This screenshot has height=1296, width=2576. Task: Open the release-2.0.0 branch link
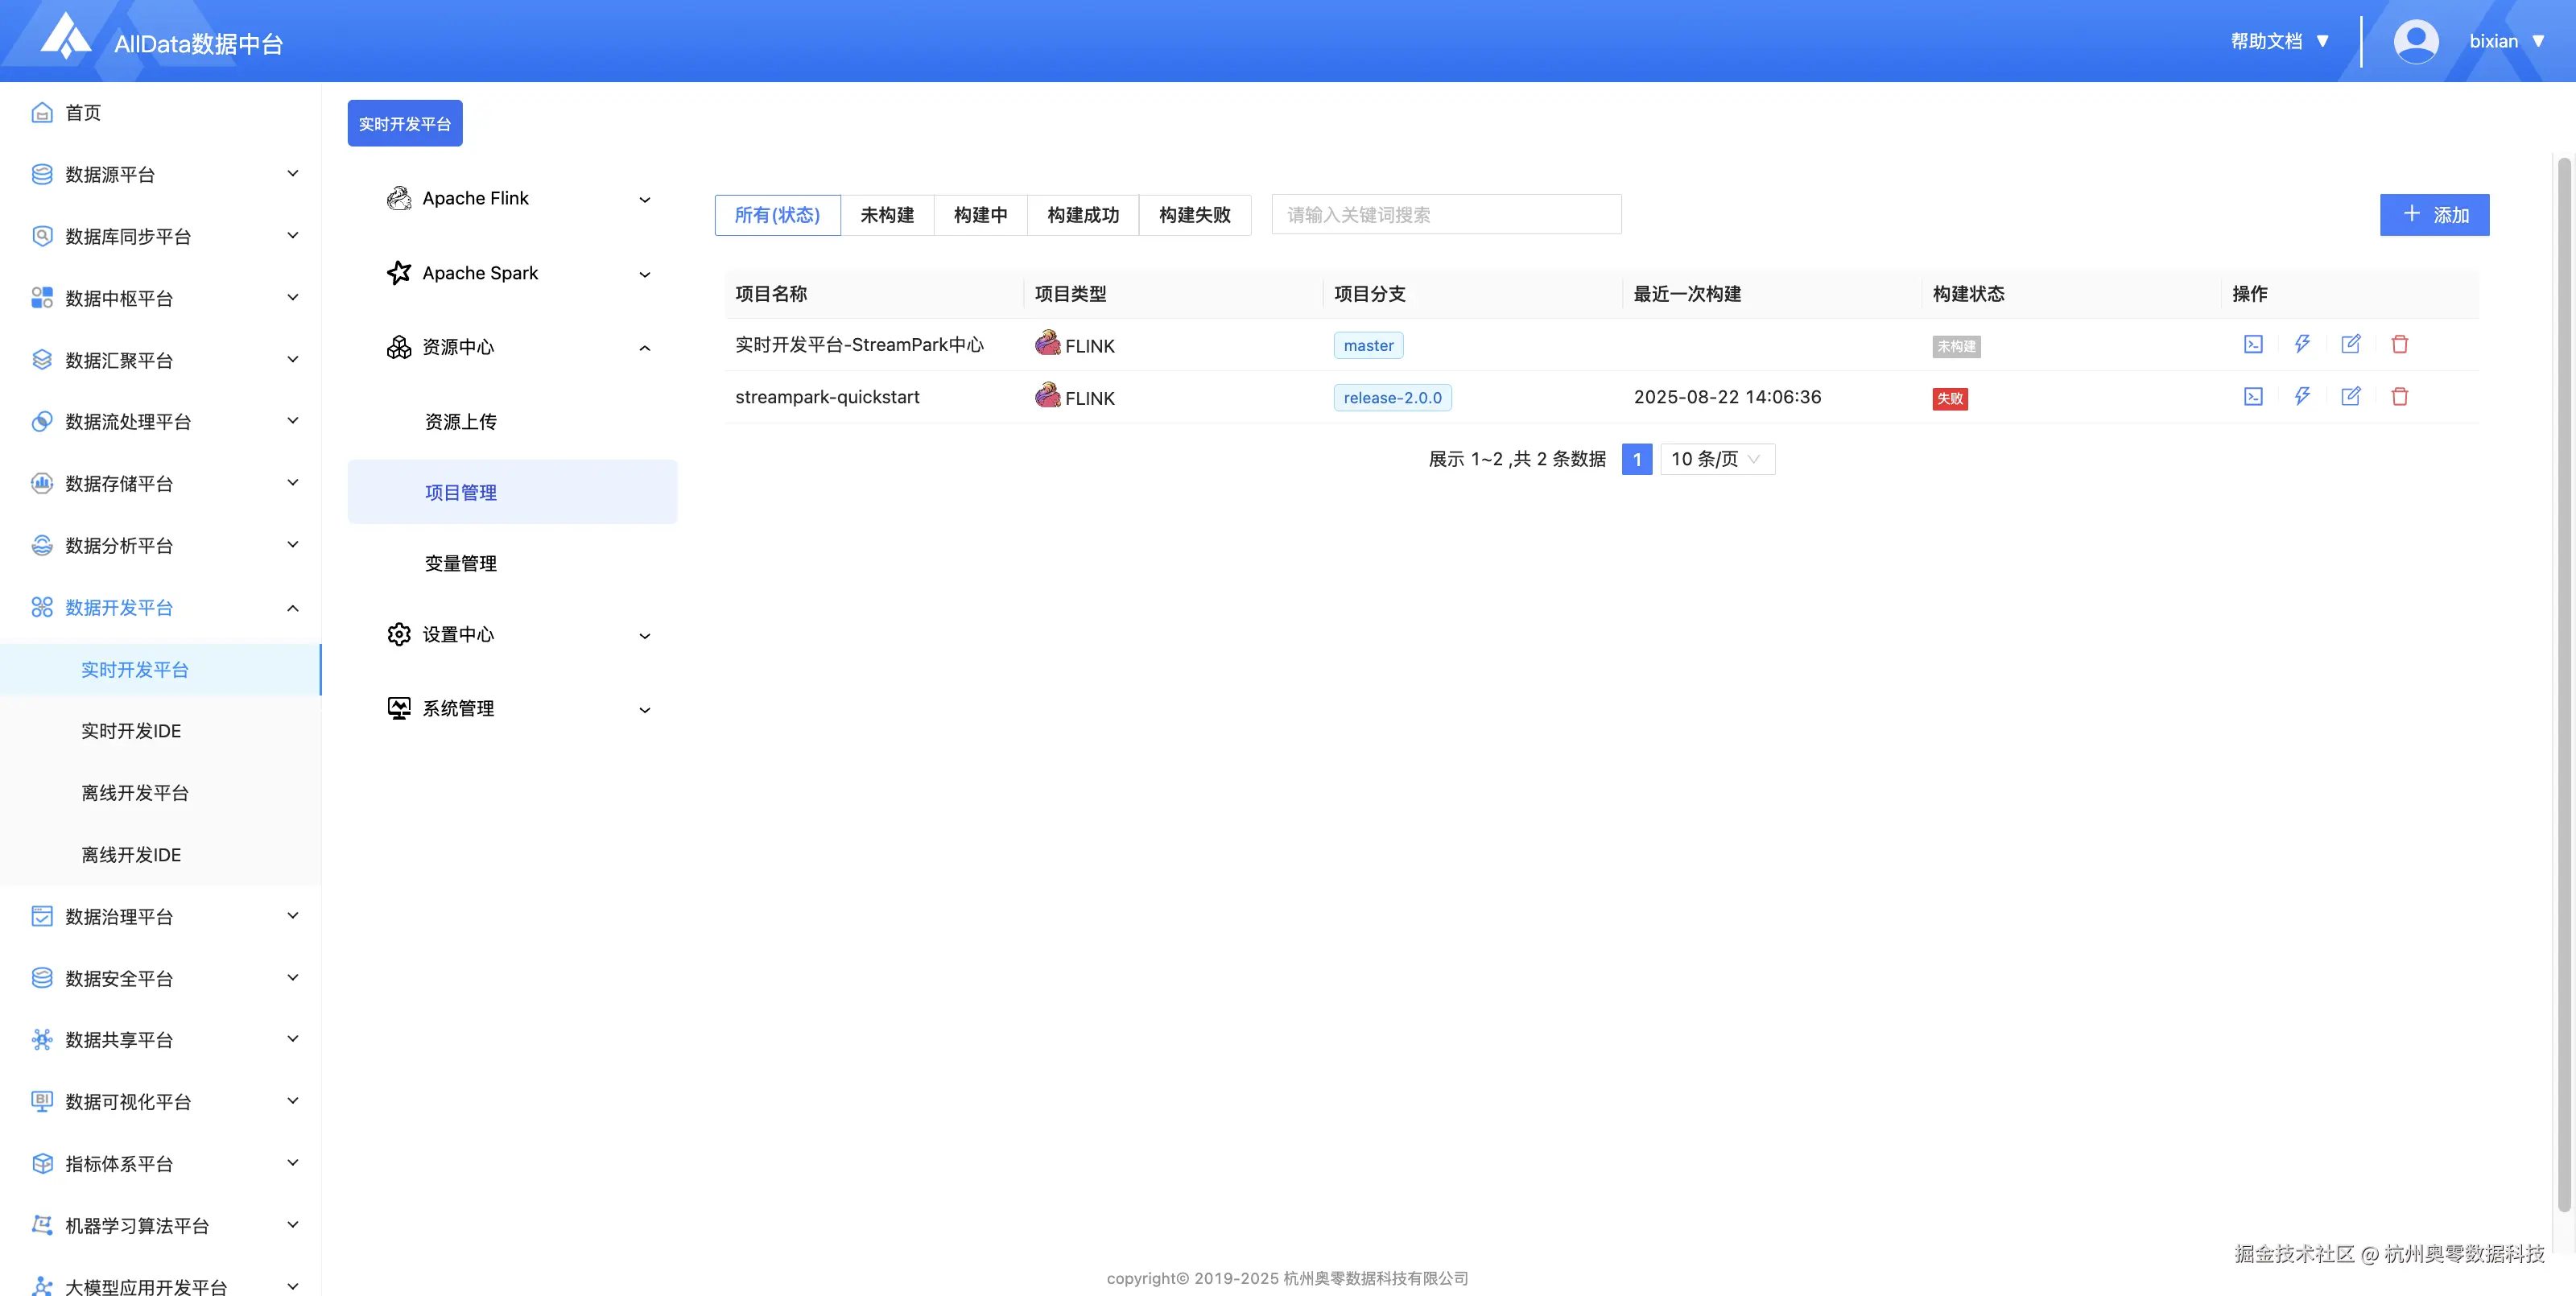1392,397
